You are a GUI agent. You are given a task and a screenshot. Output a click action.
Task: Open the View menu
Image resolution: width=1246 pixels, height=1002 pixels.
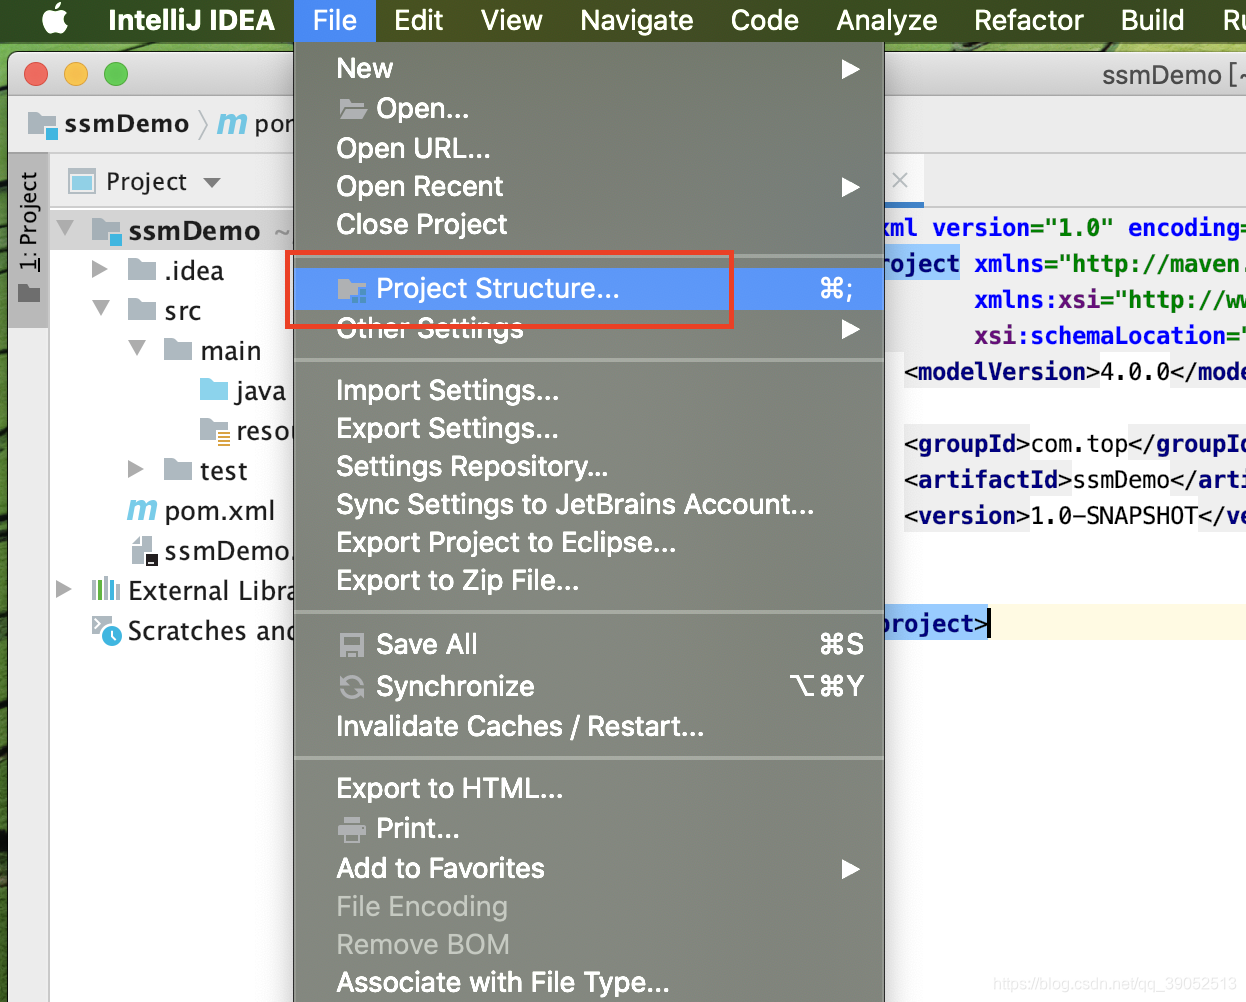511,20
